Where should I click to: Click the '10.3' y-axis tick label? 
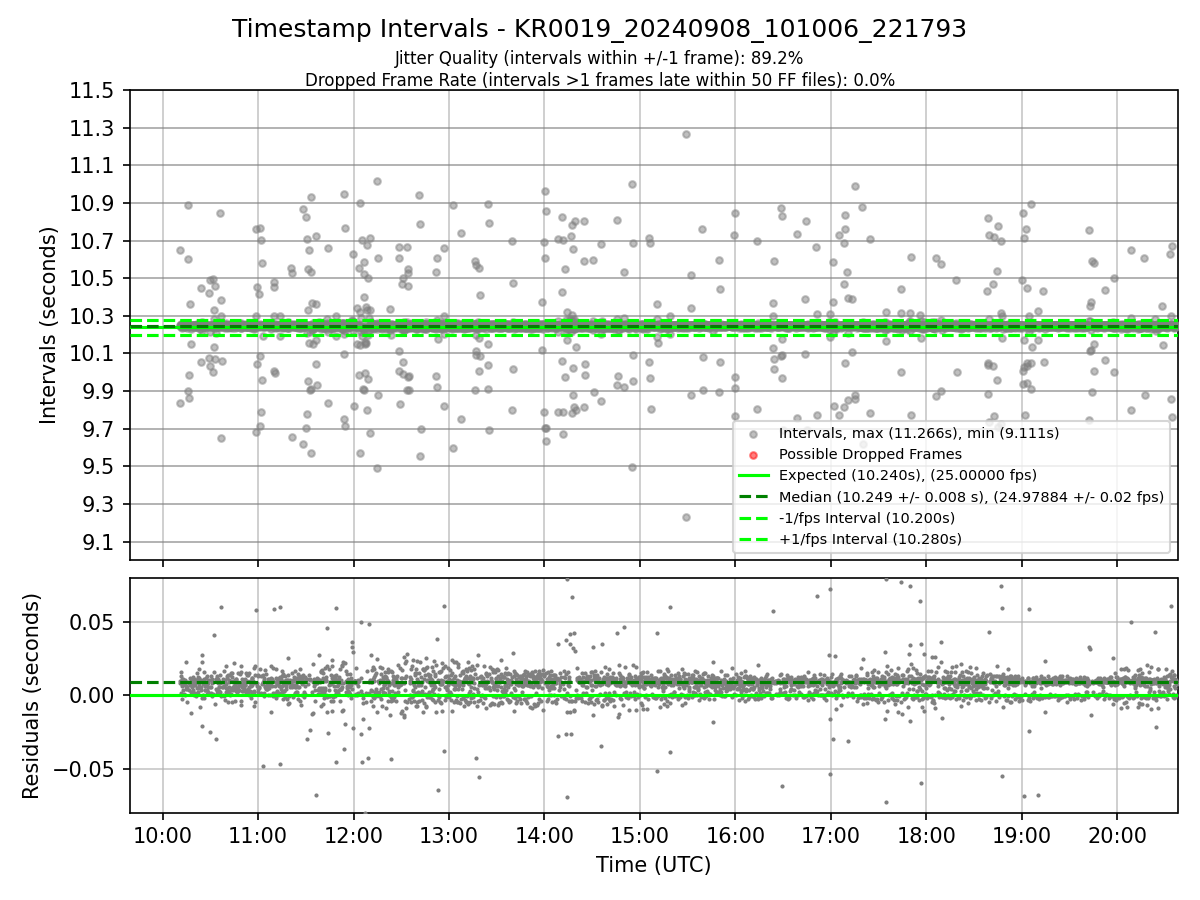[93, 316]
